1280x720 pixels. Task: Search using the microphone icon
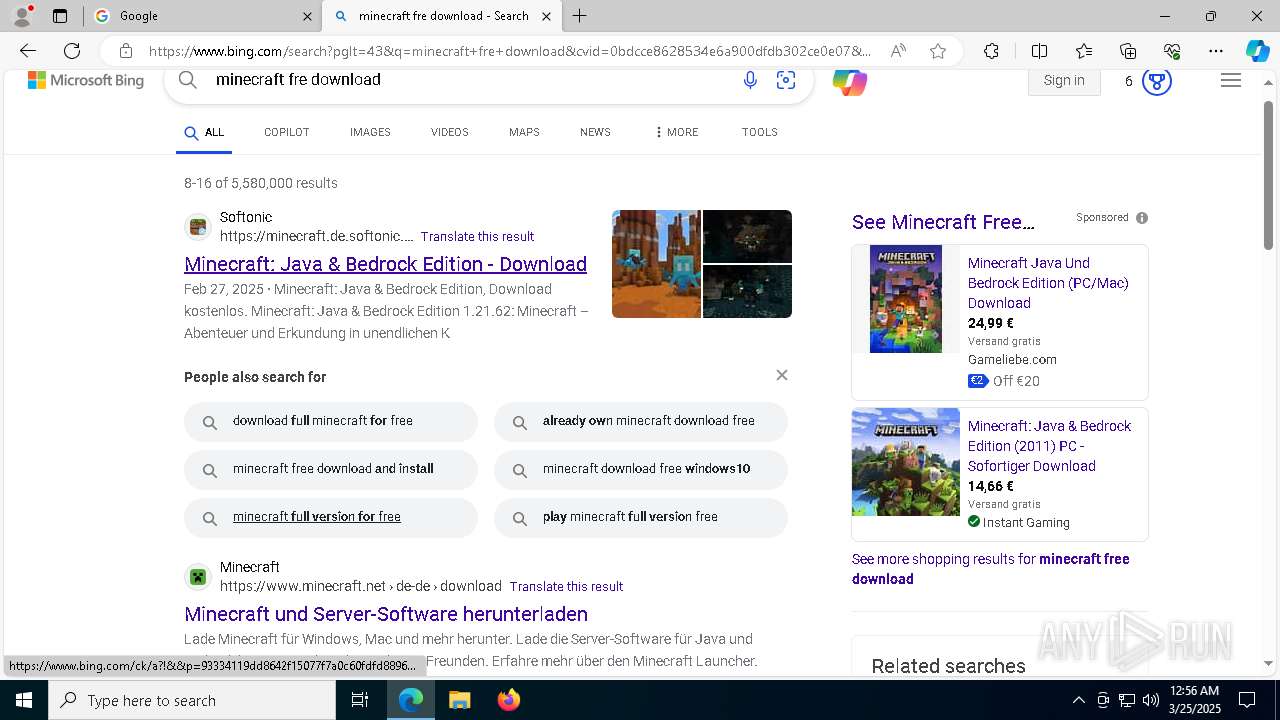(750, 80)
